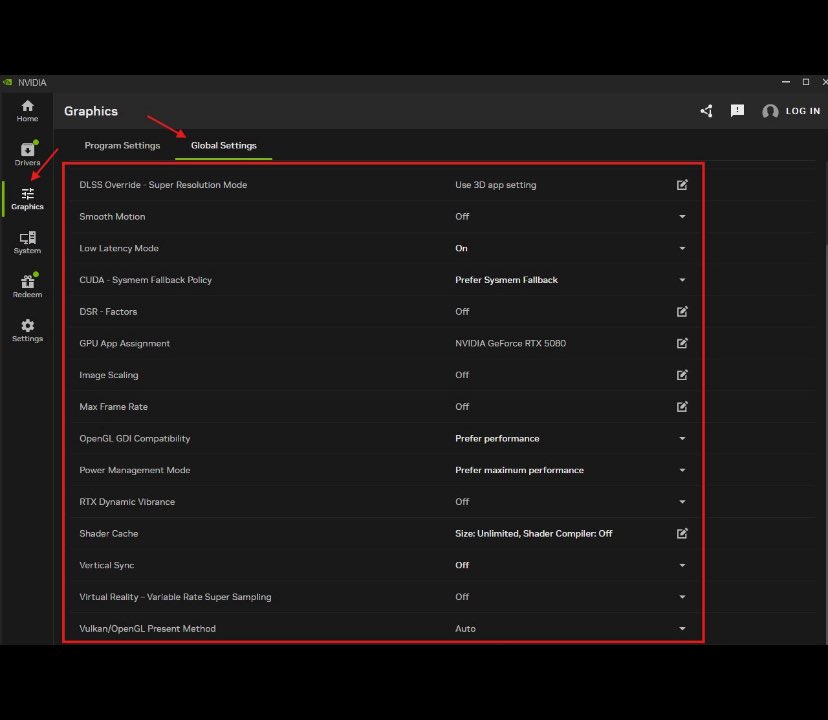Click the LOG IN button

pos(803,111)
